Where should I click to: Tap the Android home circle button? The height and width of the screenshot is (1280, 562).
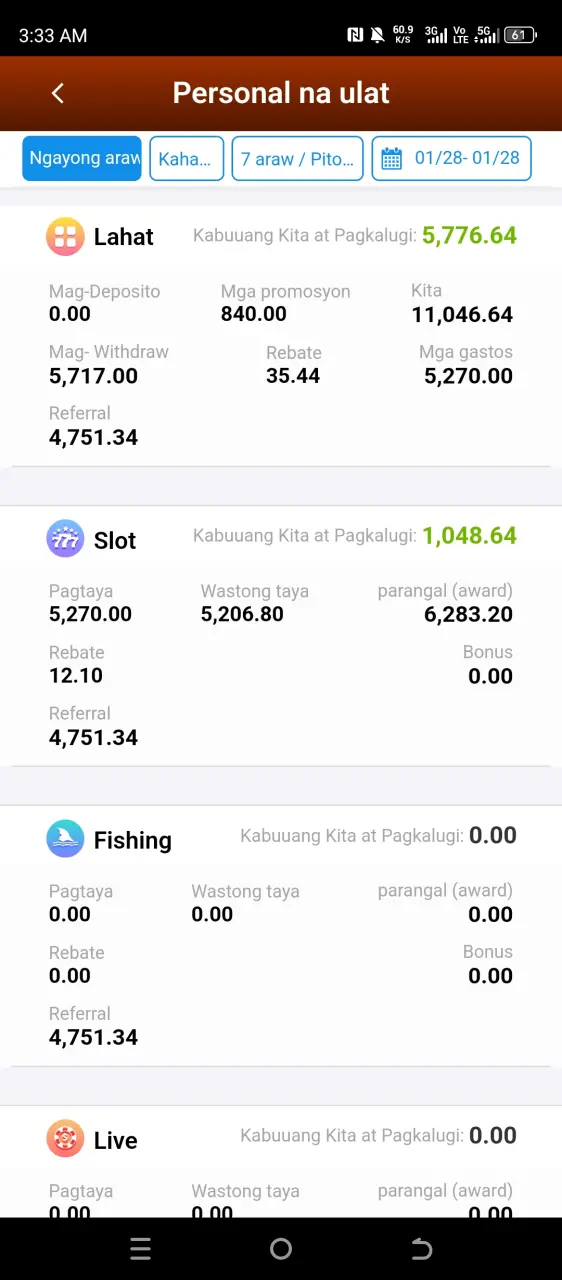click(x=281, y=1248)
